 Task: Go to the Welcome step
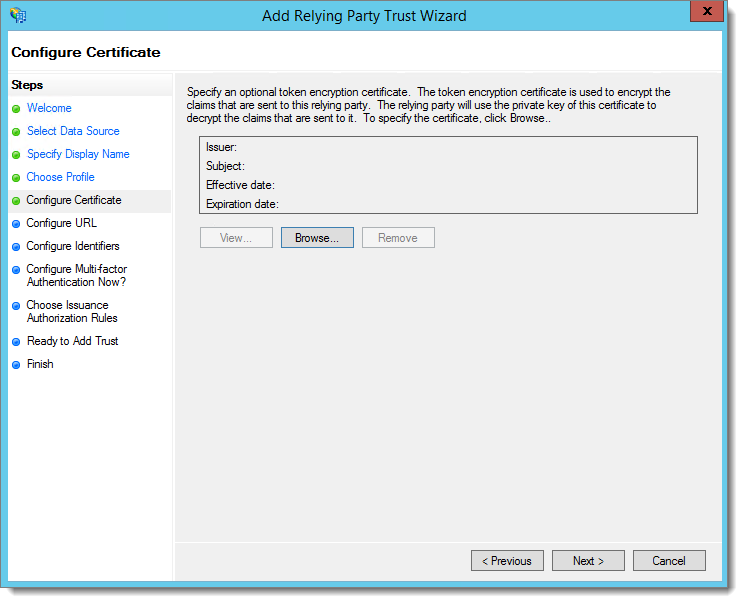pyautogui.click(x=49, y=108)
